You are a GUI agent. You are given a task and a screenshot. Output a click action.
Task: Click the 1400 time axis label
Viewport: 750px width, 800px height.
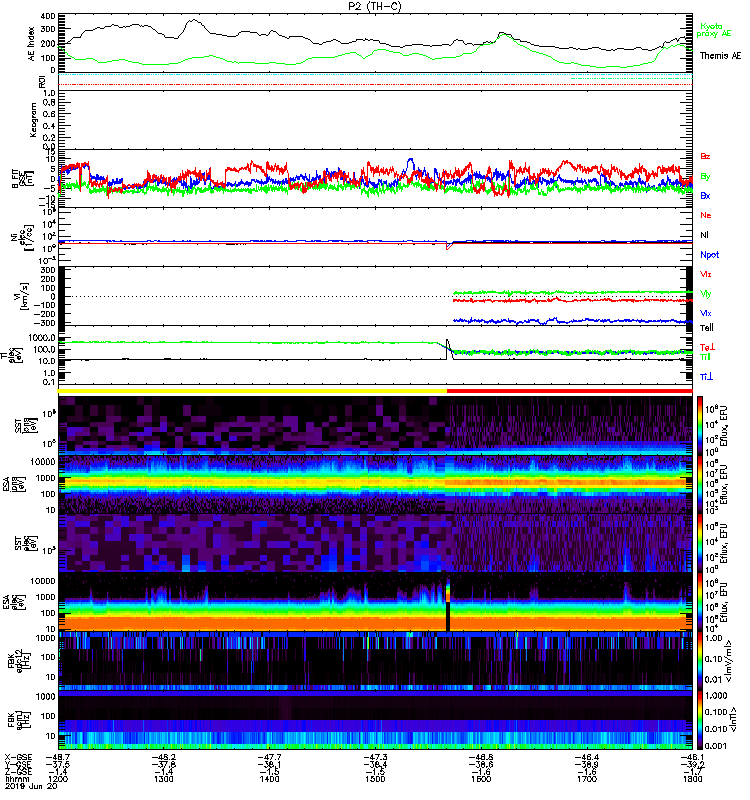pos(269,779)
